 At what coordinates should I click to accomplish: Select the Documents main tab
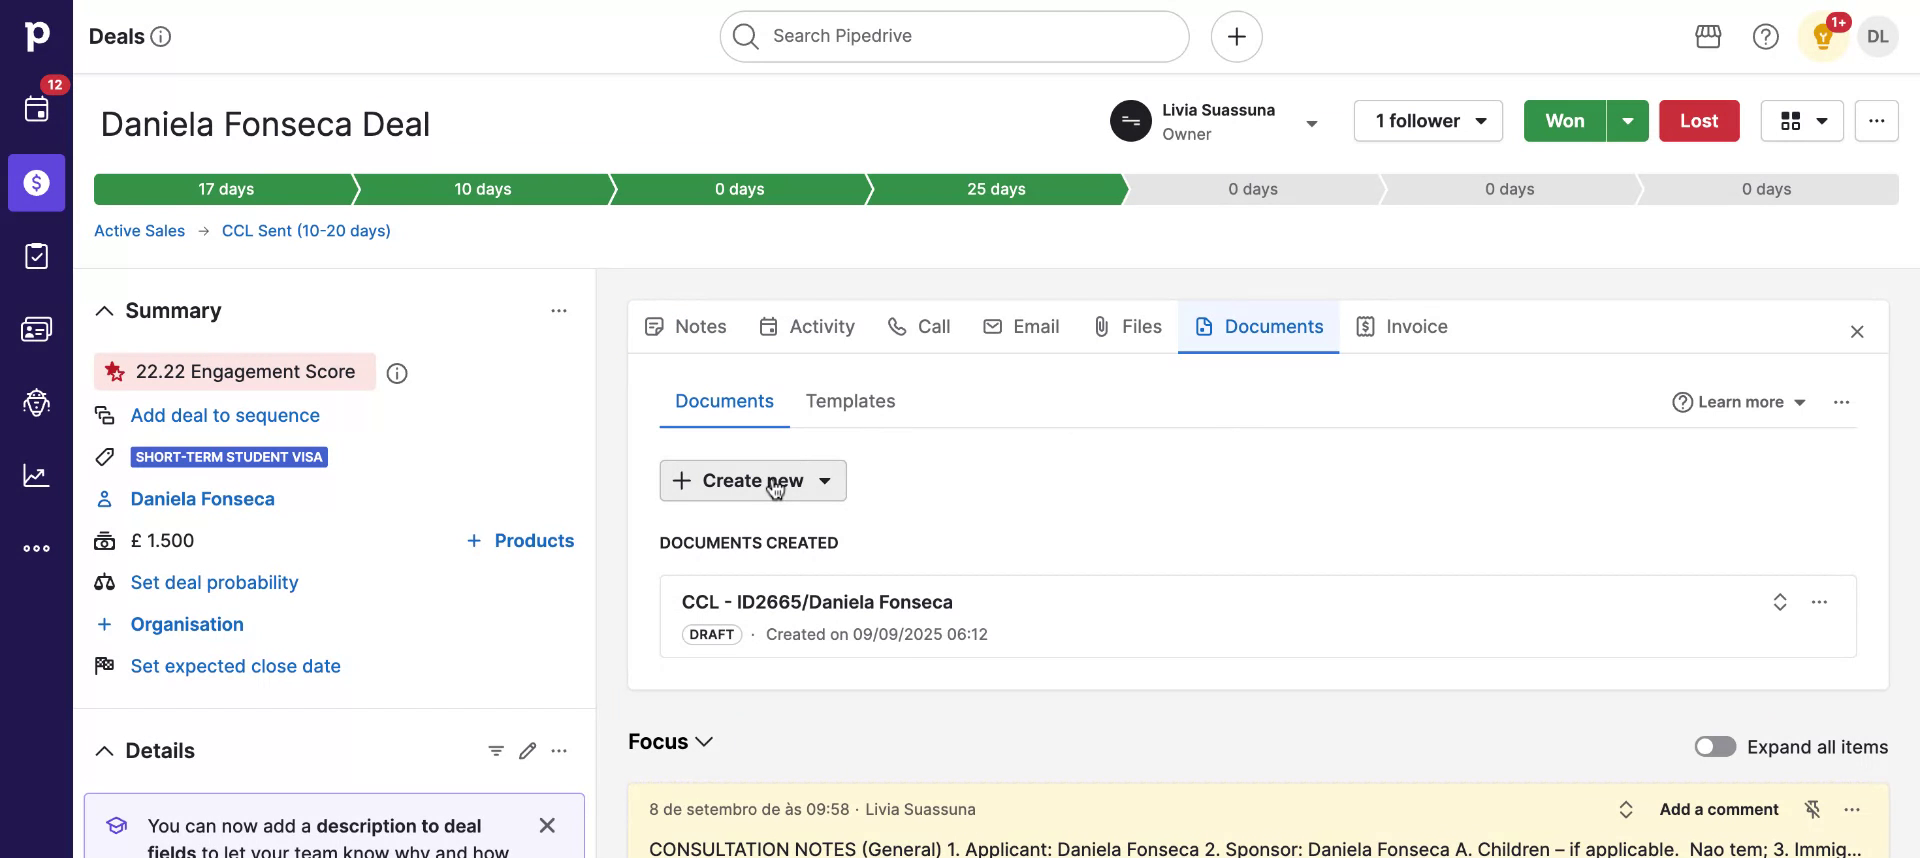pyautogui.click(x=1259, y=327)
